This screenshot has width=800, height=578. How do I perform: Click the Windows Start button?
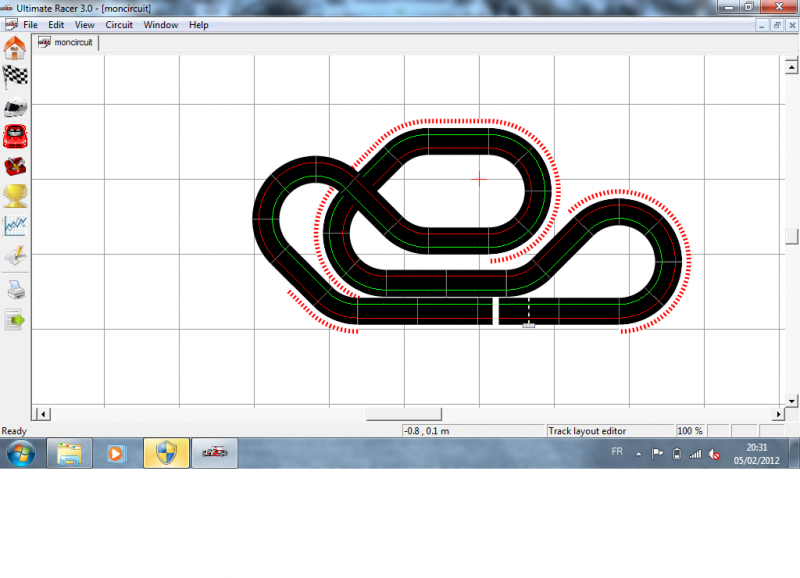(x=20, y=453)
